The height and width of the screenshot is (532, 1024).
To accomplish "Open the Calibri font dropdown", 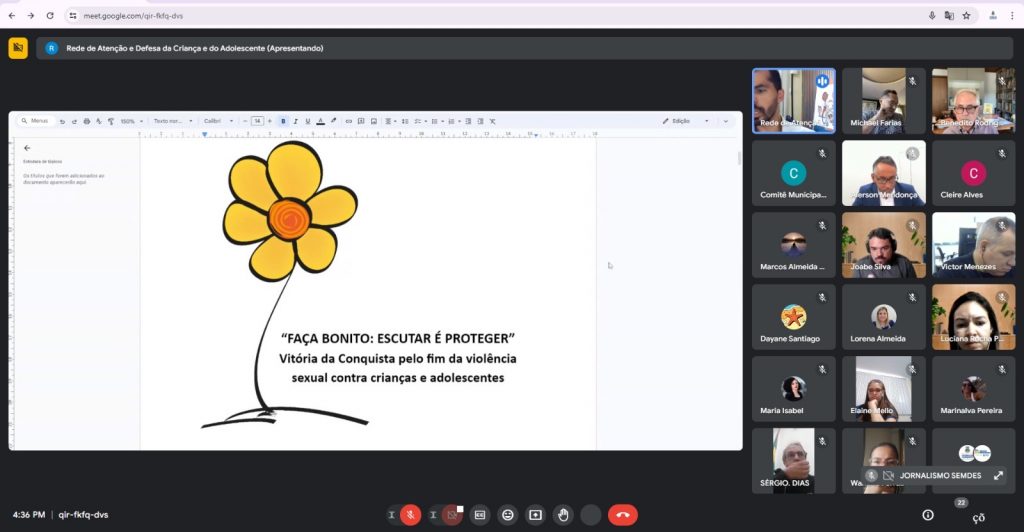I will click(218, 121).
